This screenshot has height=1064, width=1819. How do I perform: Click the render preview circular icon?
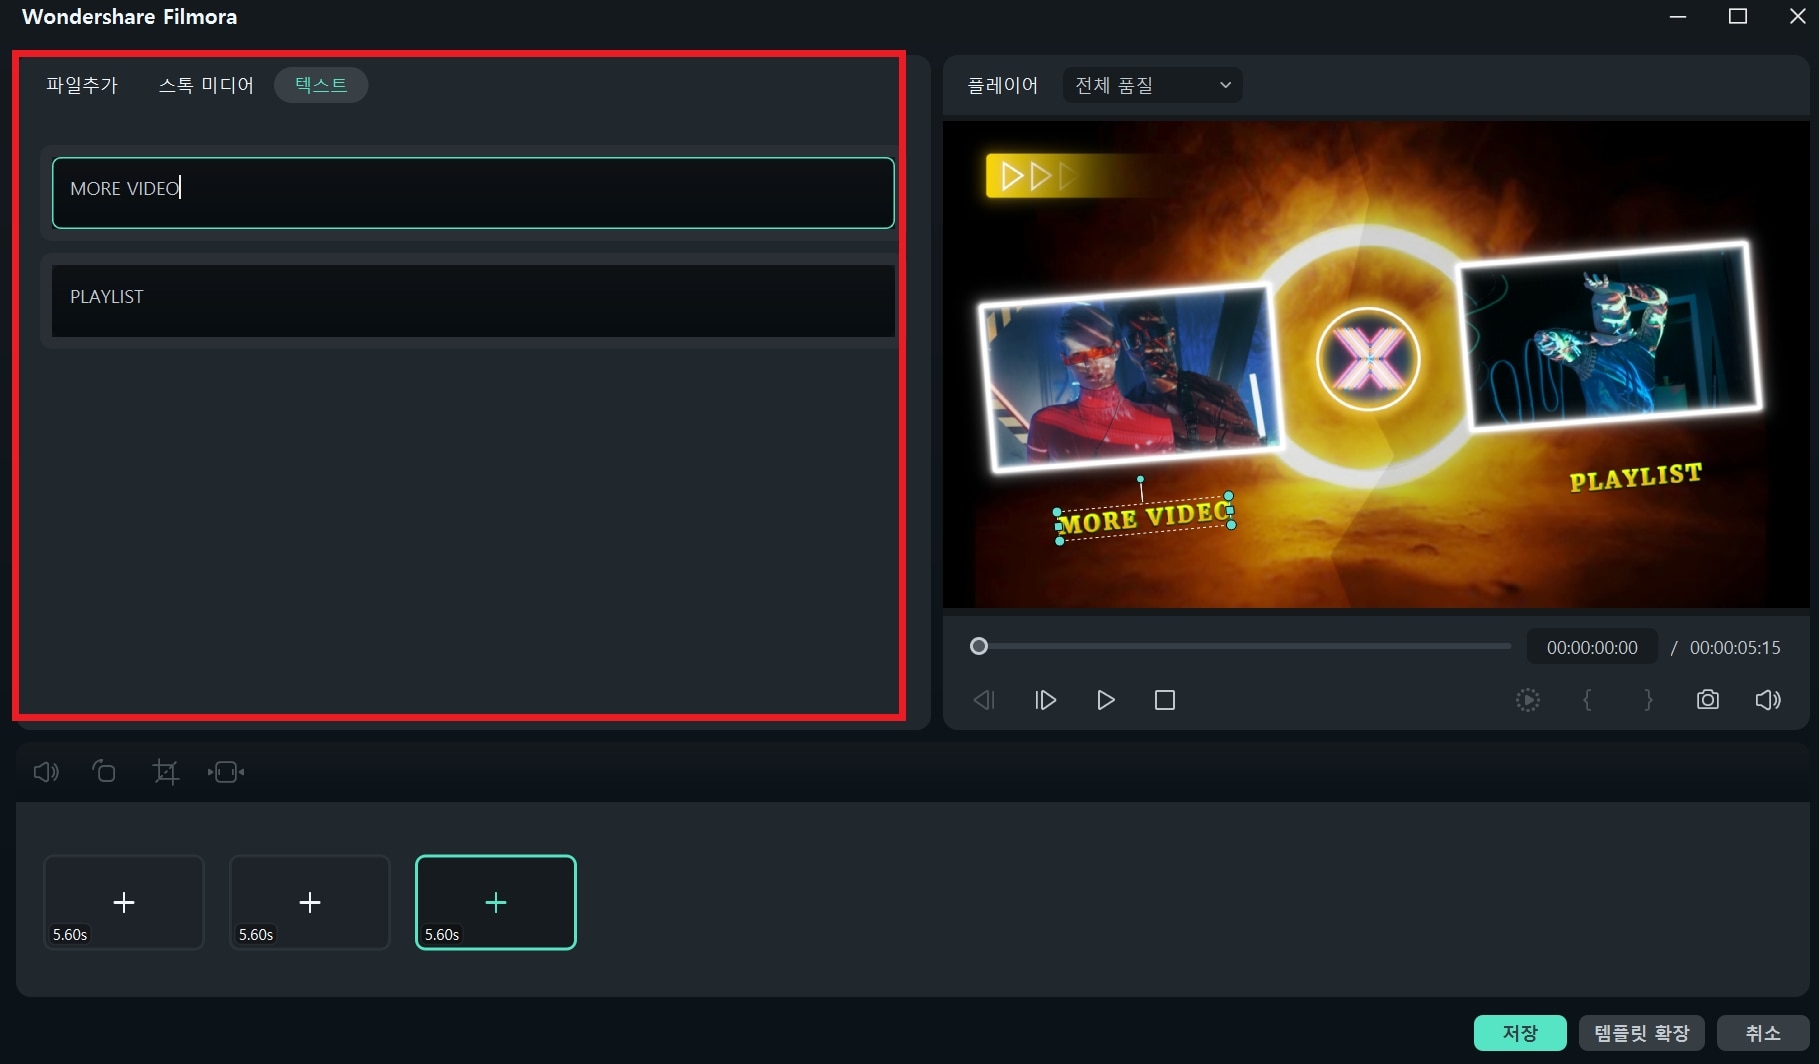coord(1527,700)
